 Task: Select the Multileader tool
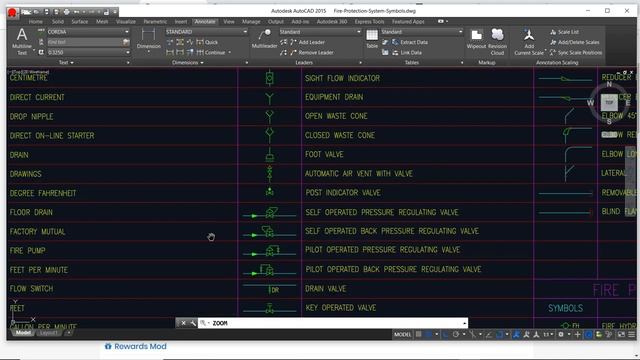(x=264, y=39)
